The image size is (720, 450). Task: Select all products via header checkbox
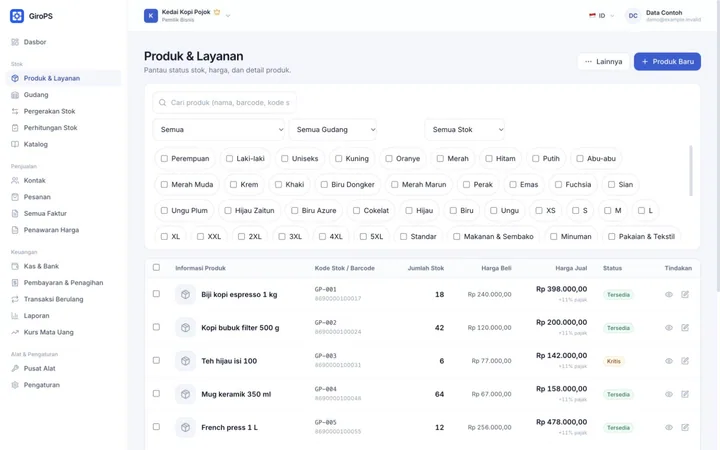156,267
